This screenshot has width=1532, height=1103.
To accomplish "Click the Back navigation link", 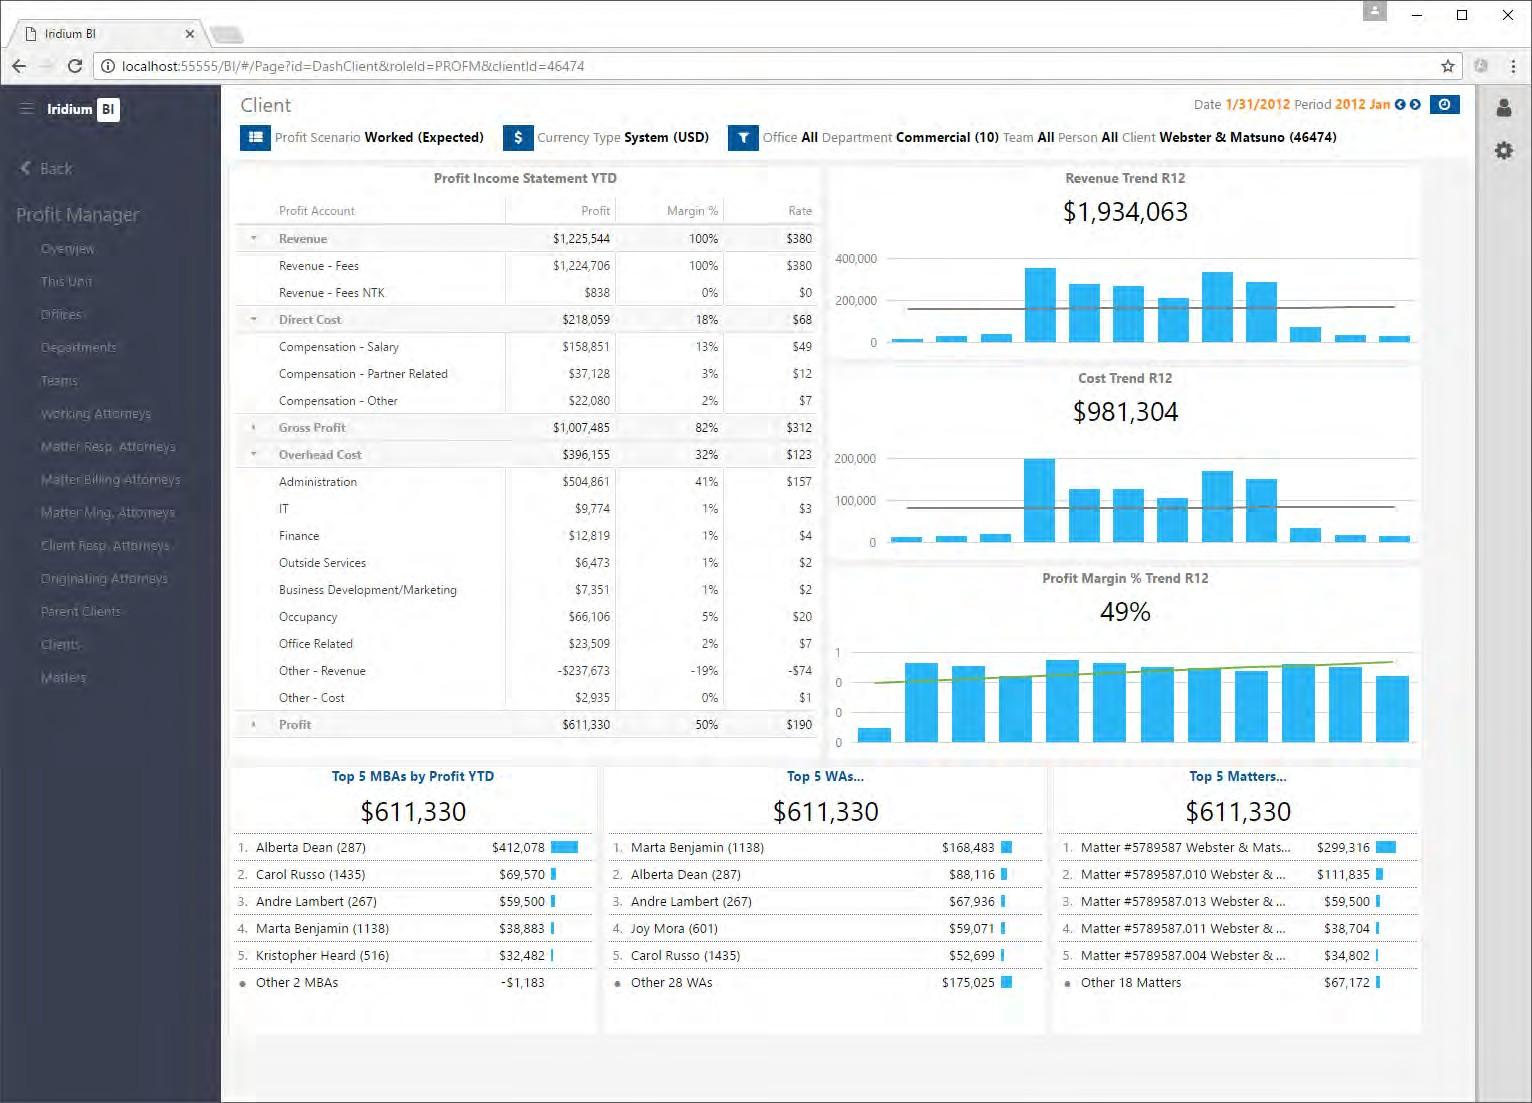I will coord(46,168).
